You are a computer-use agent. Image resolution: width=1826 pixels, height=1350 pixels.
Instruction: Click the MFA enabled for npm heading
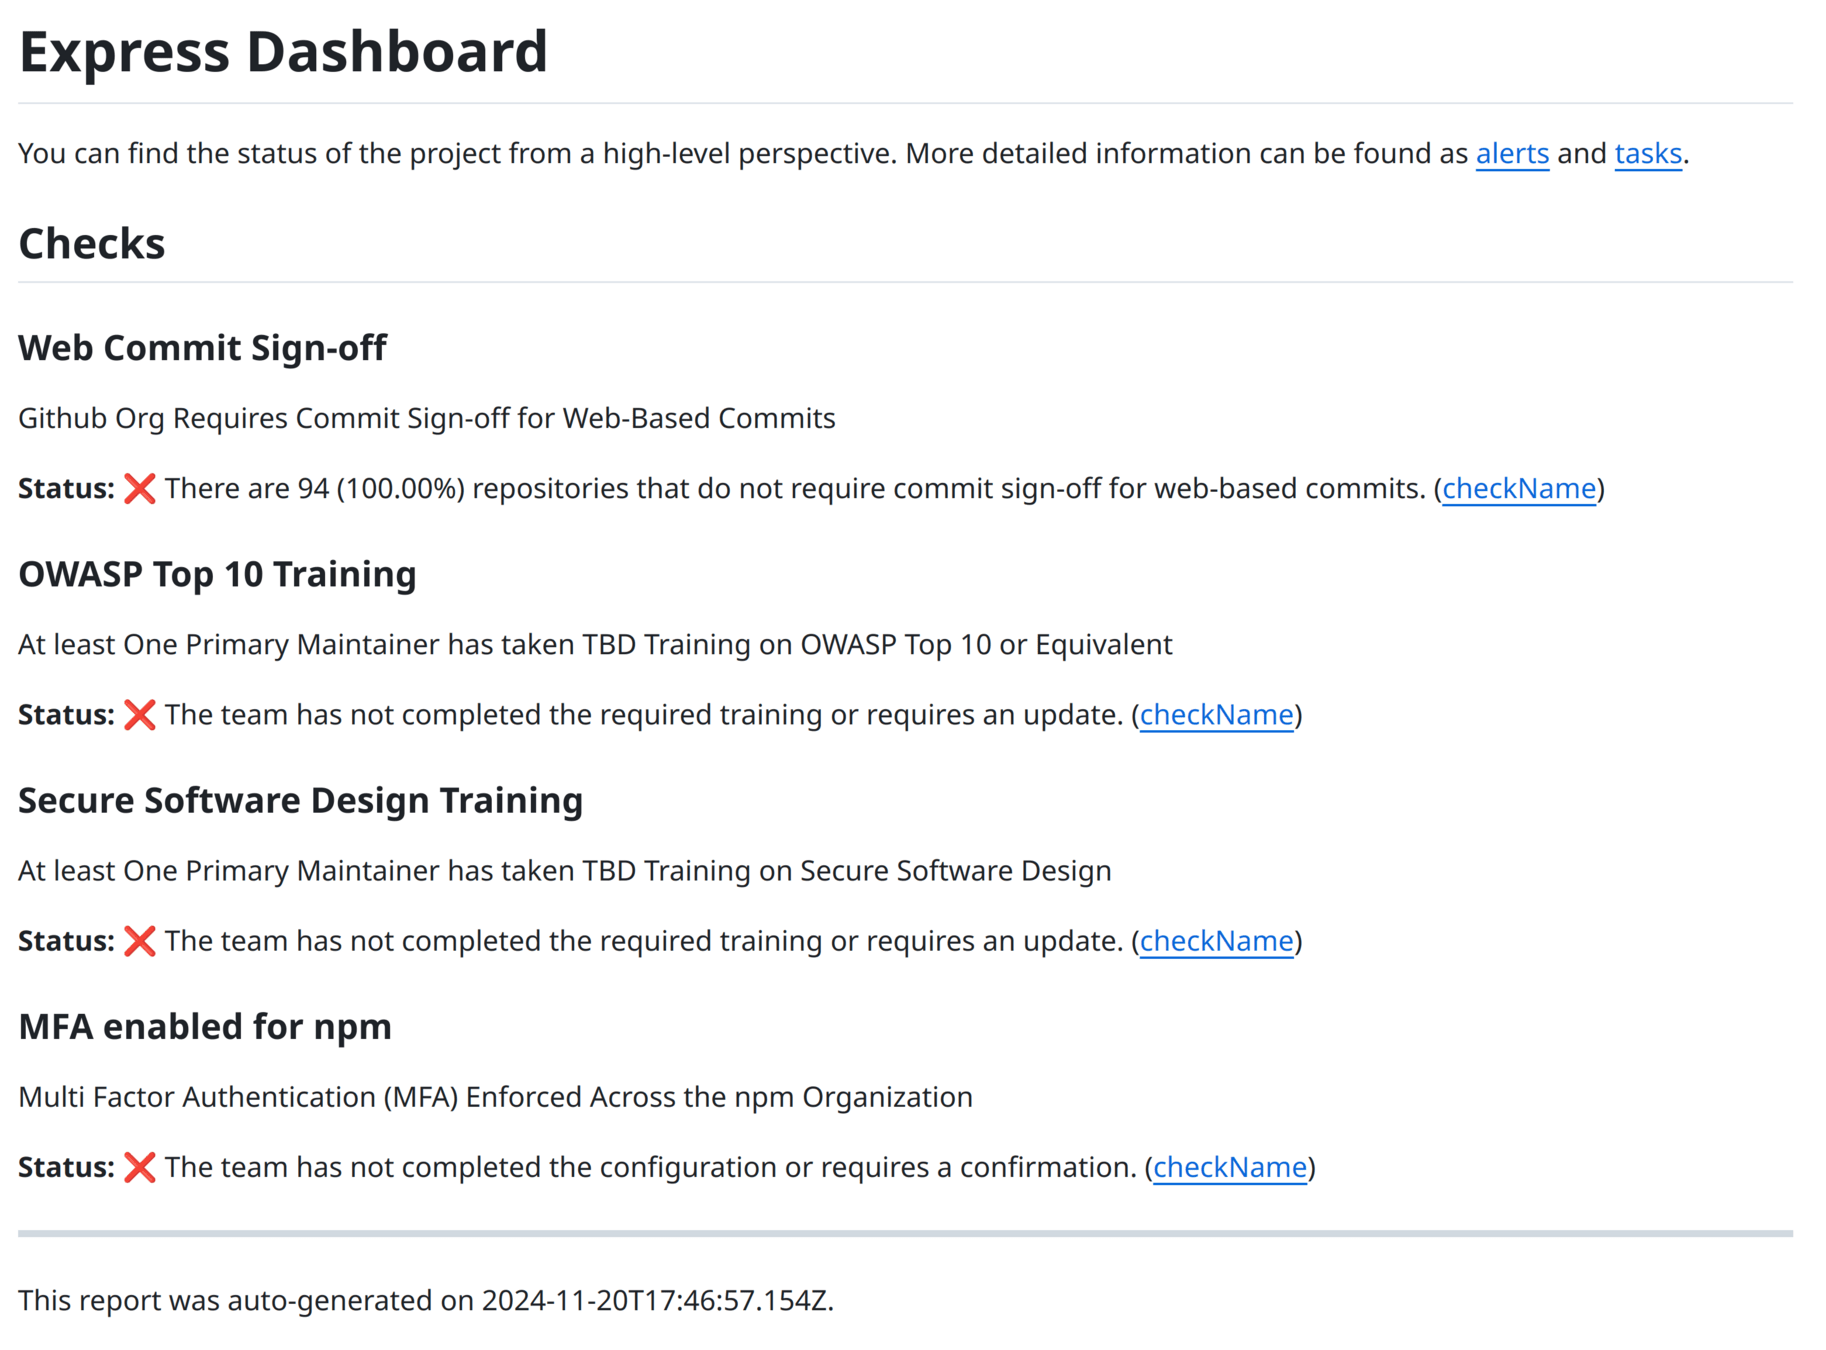coord(205,1026)
